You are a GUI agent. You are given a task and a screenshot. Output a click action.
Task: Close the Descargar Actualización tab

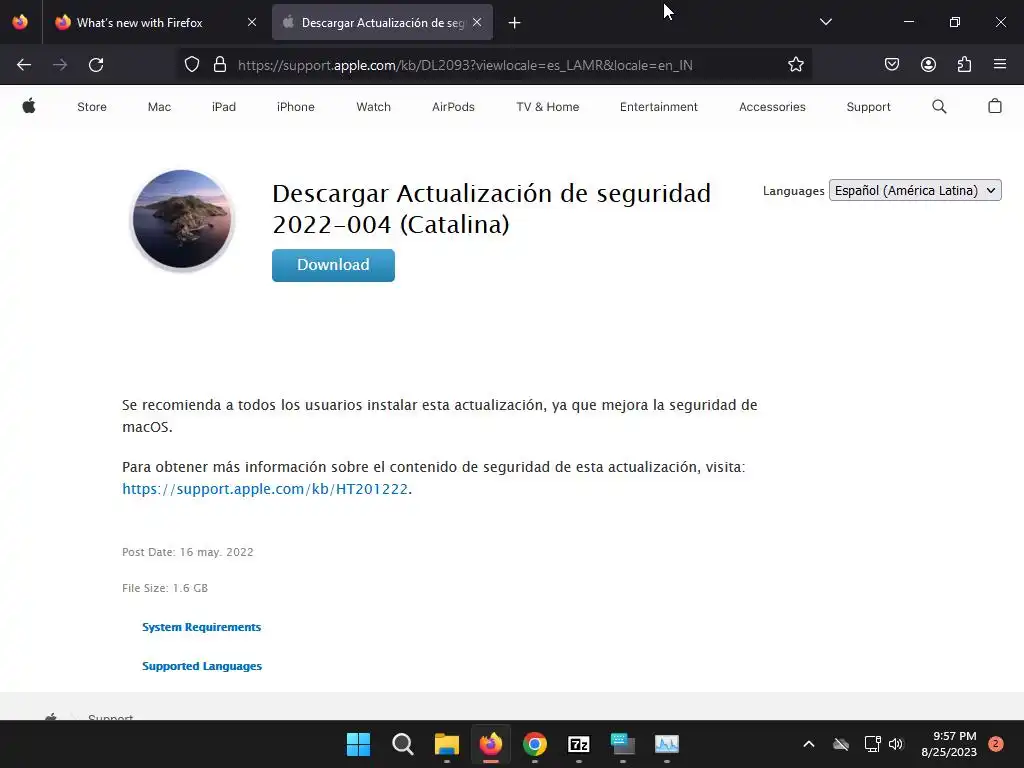(477, 22)
